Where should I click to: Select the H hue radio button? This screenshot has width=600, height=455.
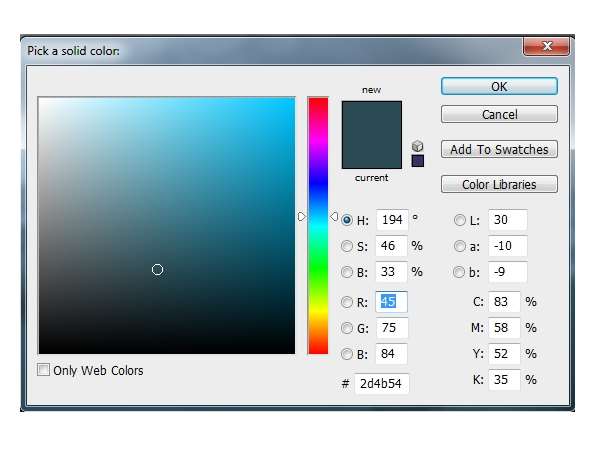pos(347,220)
